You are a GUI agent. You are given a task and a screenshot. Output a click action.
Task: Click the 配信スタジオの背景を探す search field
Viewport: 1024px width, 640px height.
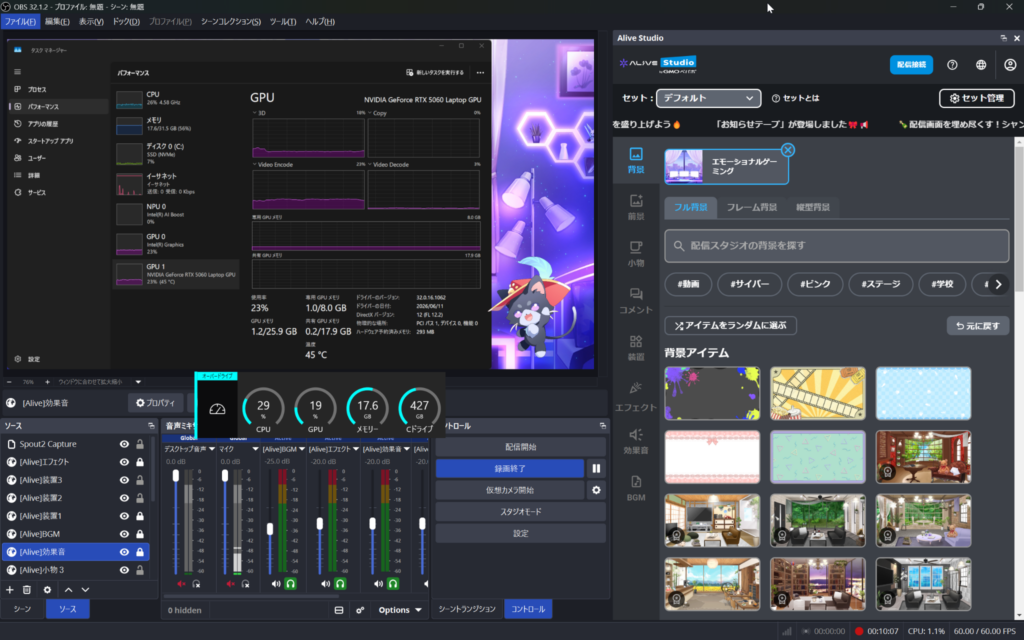[x=837, y=246]
